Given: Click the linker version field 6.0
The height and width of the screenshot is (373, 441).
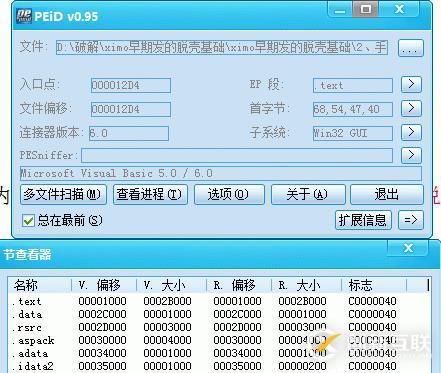Looking at the screenshot, I should [129, 133].
